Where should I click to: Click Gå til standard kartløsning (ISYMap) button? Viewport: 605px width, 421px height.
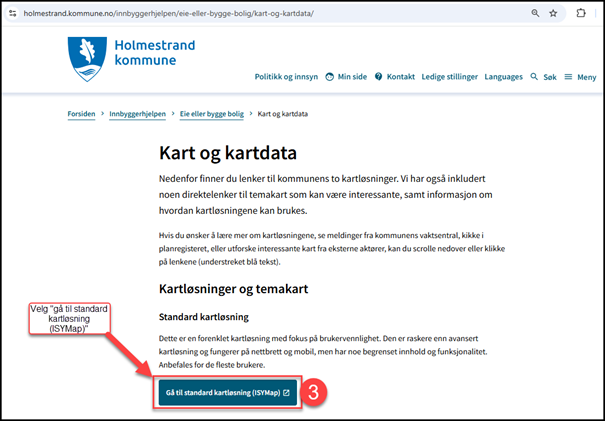click(x=228, y=393)
